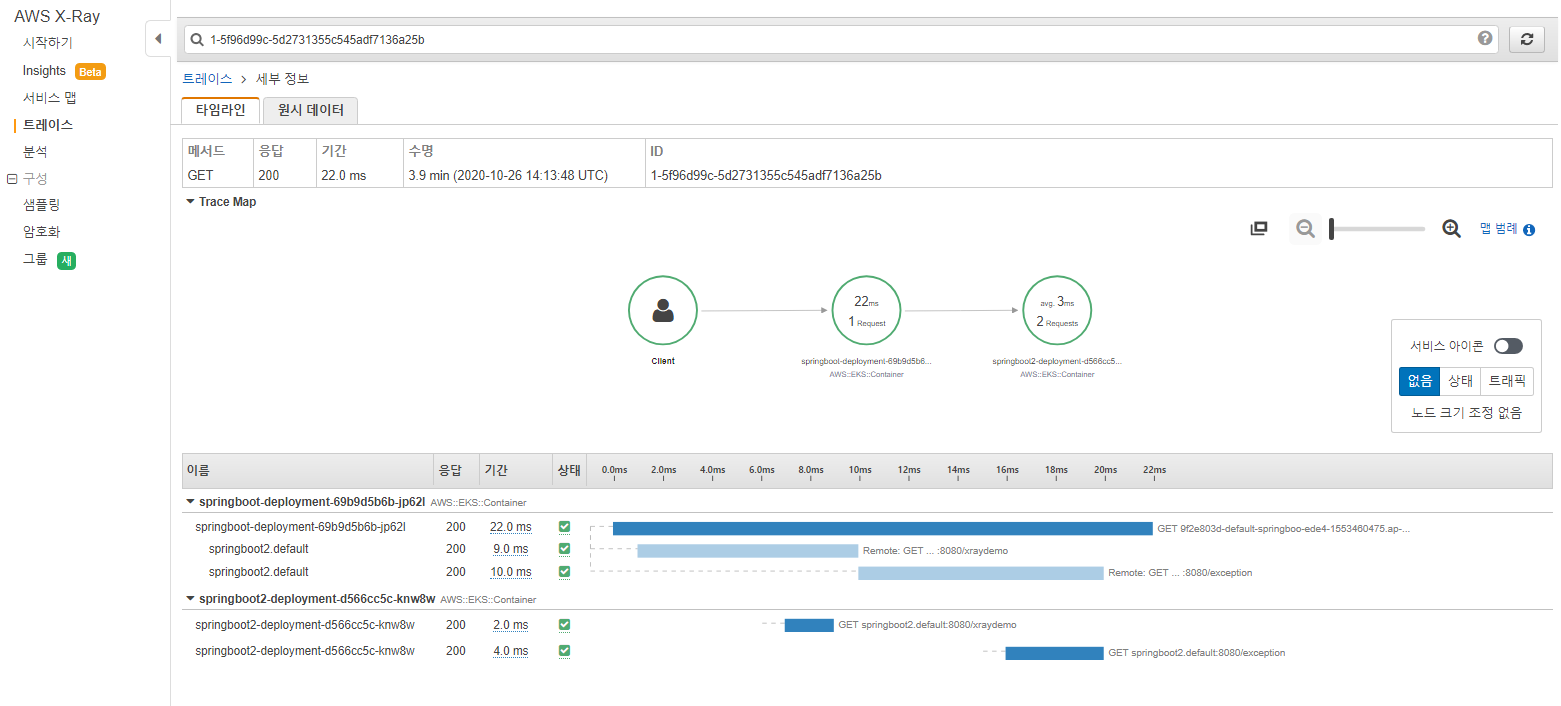Click the fit-to-window map icon
The image size is (1561, 706).
coord(1259,228)
